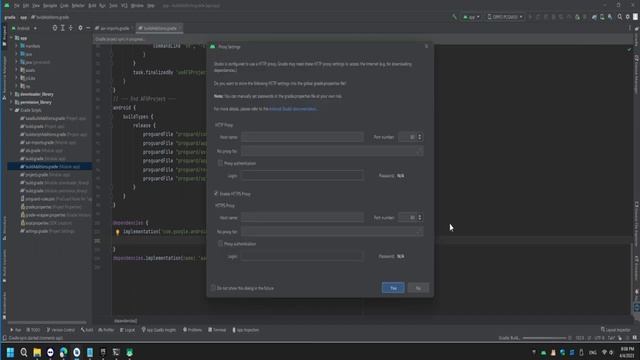Click the Make Project hammer icon
Screen dimensions: 640x360
[454, 17]
